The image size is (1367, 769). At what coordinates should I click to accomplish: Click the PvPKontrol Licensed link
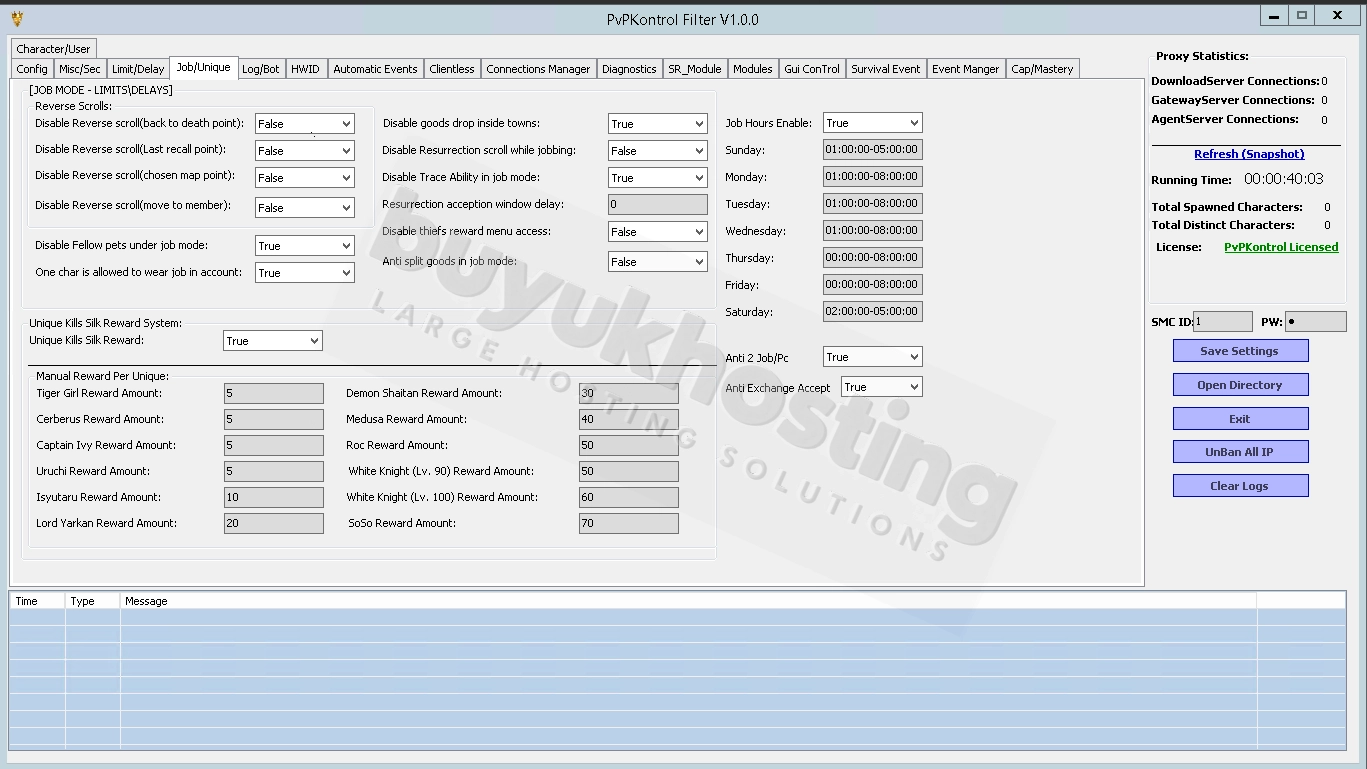1281,247
